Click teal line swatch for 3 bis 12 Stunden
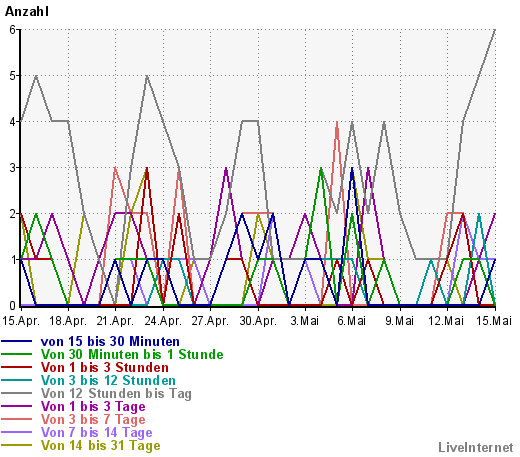This screenshot has width=520, height=457. [17, 380]
